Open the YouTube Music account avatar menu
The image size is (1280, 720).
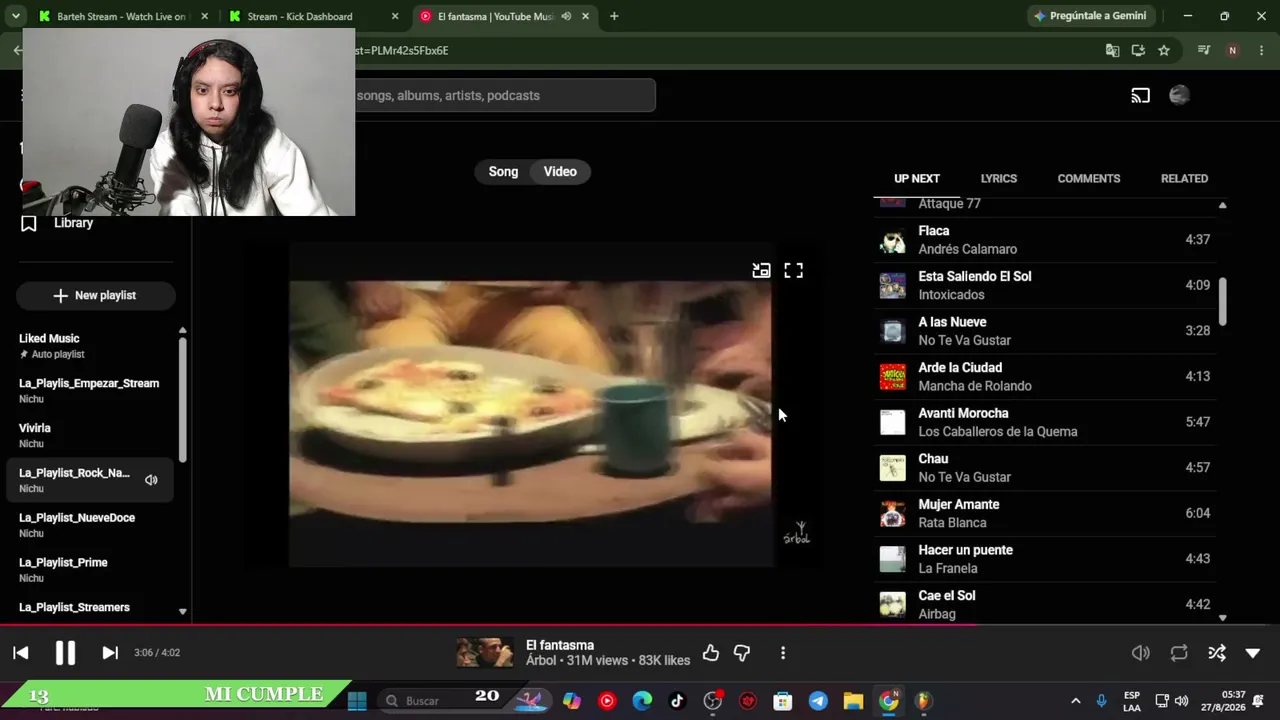(1179, 96)
